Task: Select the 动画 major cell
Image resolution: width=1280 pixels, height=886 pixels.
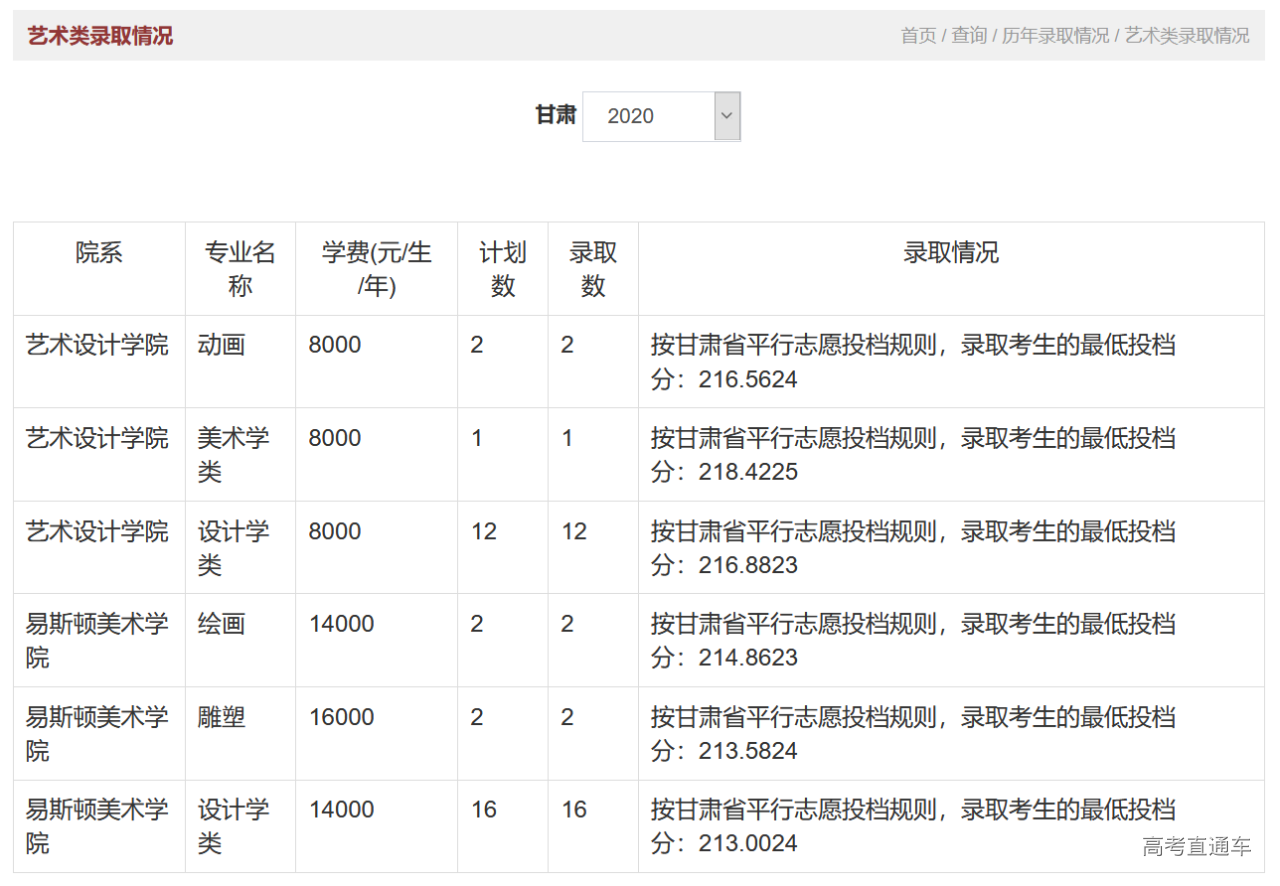Action: (x=222, y=344)
